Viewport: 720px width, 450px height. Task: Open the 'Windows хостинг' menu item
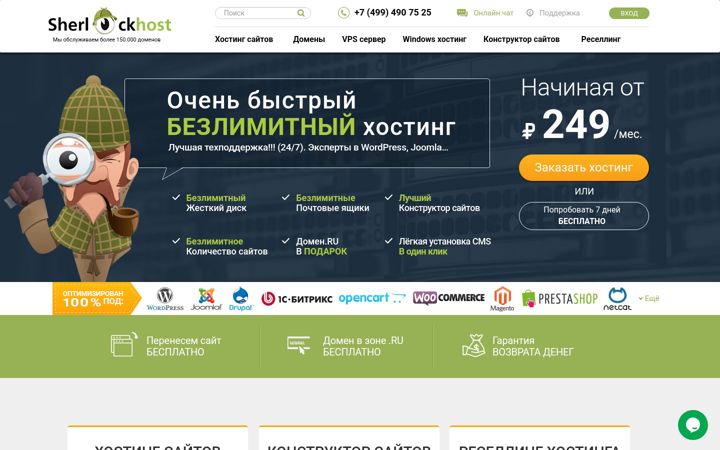click(x=434, y=39)
